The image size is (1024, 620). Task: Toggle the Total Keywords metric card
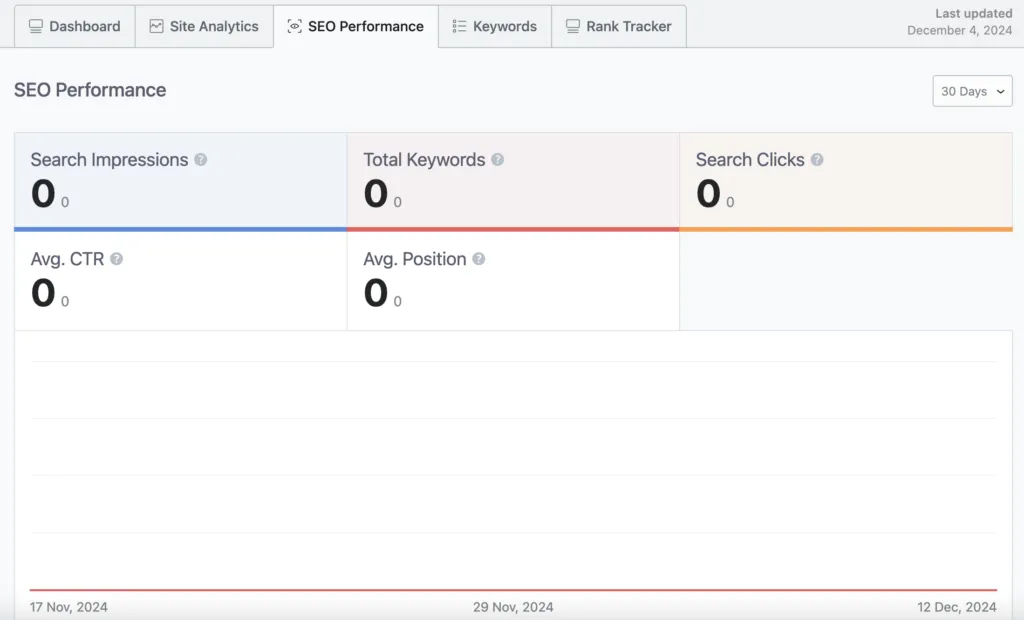[512, 181]
